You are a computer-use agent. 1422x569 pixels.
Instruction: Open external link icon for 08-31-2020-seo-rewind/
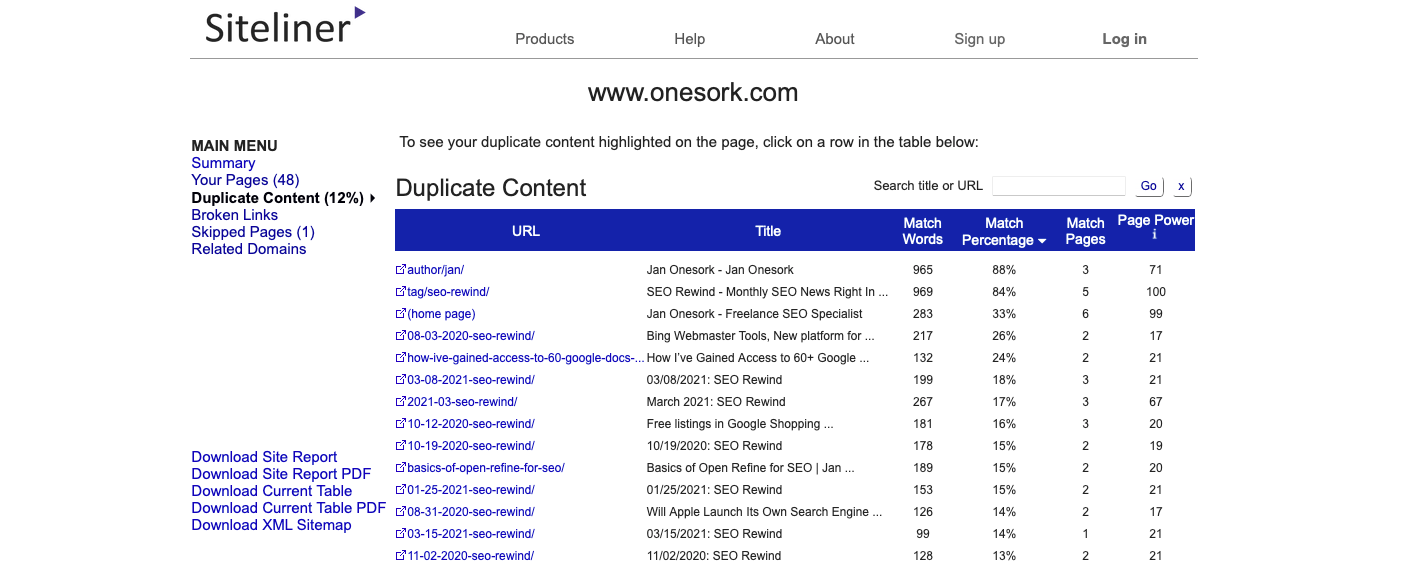401,512
